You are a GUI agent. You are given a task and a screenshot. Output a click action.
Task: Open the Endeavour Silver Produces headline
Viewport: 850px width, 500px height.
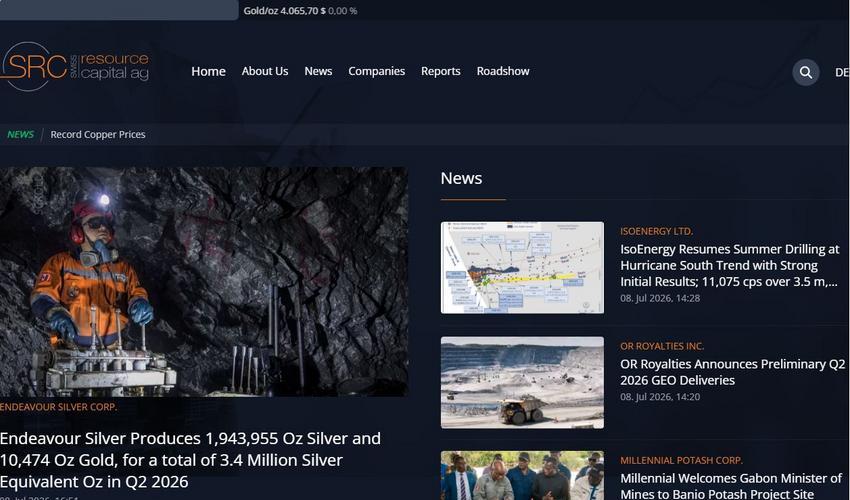click(190, 460)
